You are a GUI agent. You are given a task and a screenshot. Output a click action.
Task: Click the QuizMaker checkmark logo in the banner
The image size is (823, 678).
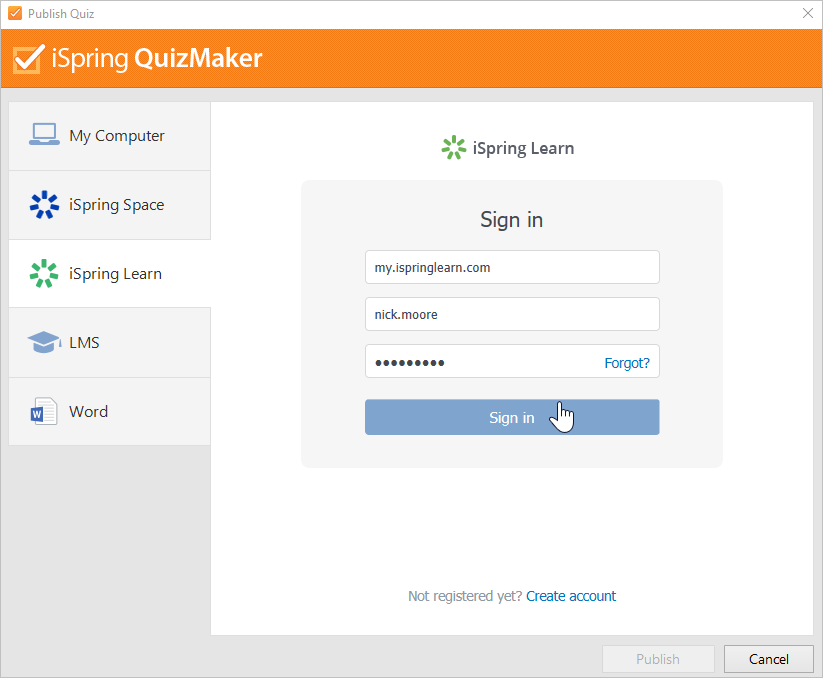tap(27, 59)
